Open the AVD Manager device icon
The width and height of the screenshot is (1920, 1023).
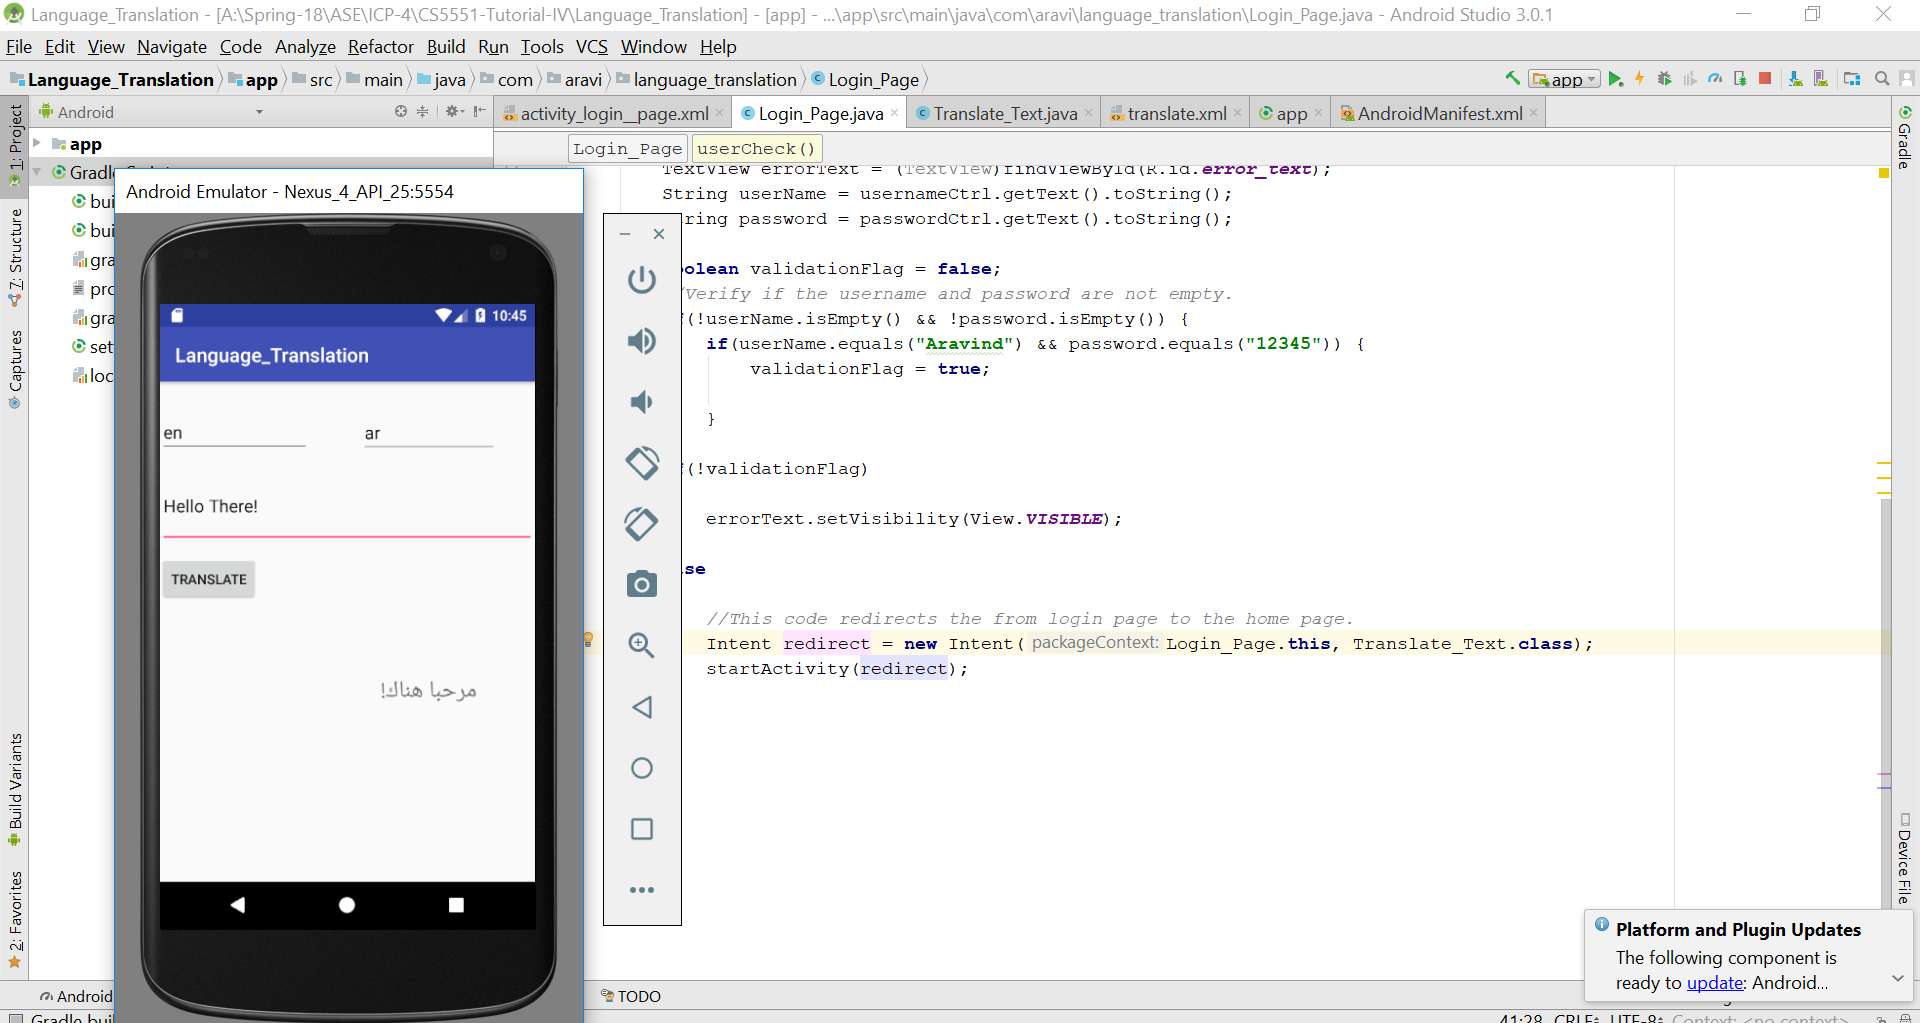(1821, 79)
